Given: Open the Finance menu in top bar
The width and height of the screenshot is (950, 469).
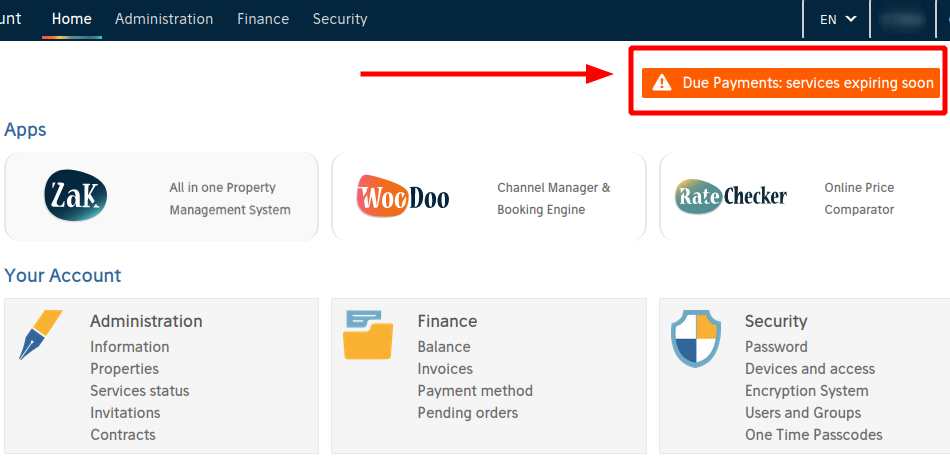Looking at the screenshot, I should [x=263, y=19].
